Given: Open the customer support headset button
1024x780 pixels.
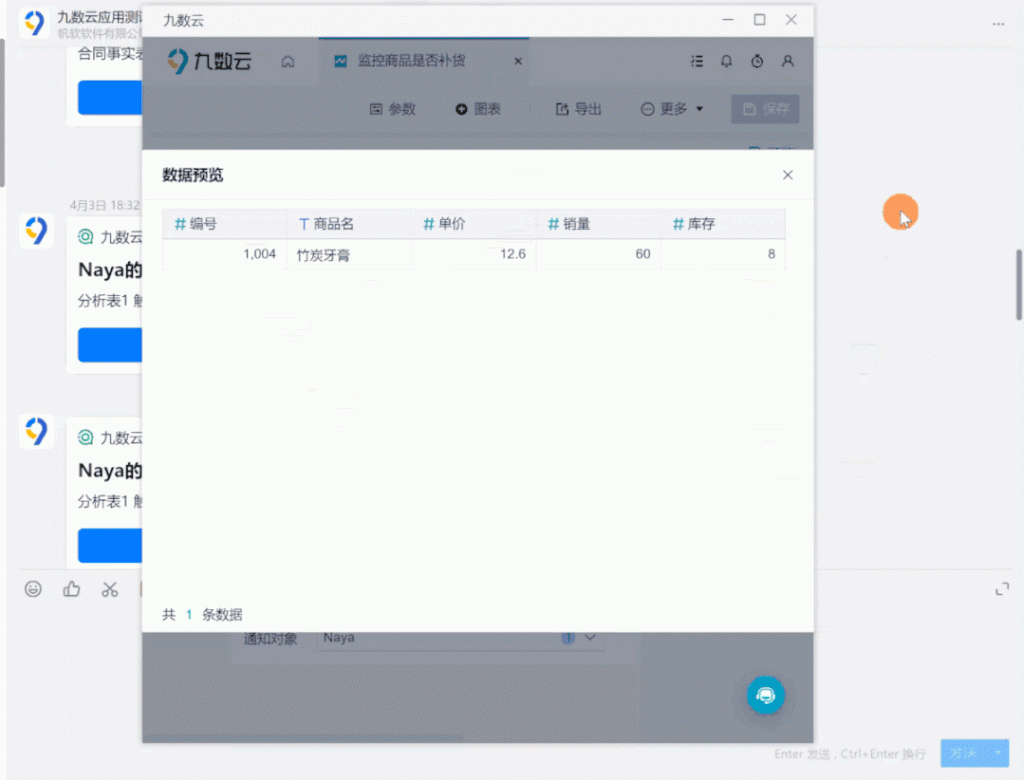Looking at the screenshot, I should (766, 695).
